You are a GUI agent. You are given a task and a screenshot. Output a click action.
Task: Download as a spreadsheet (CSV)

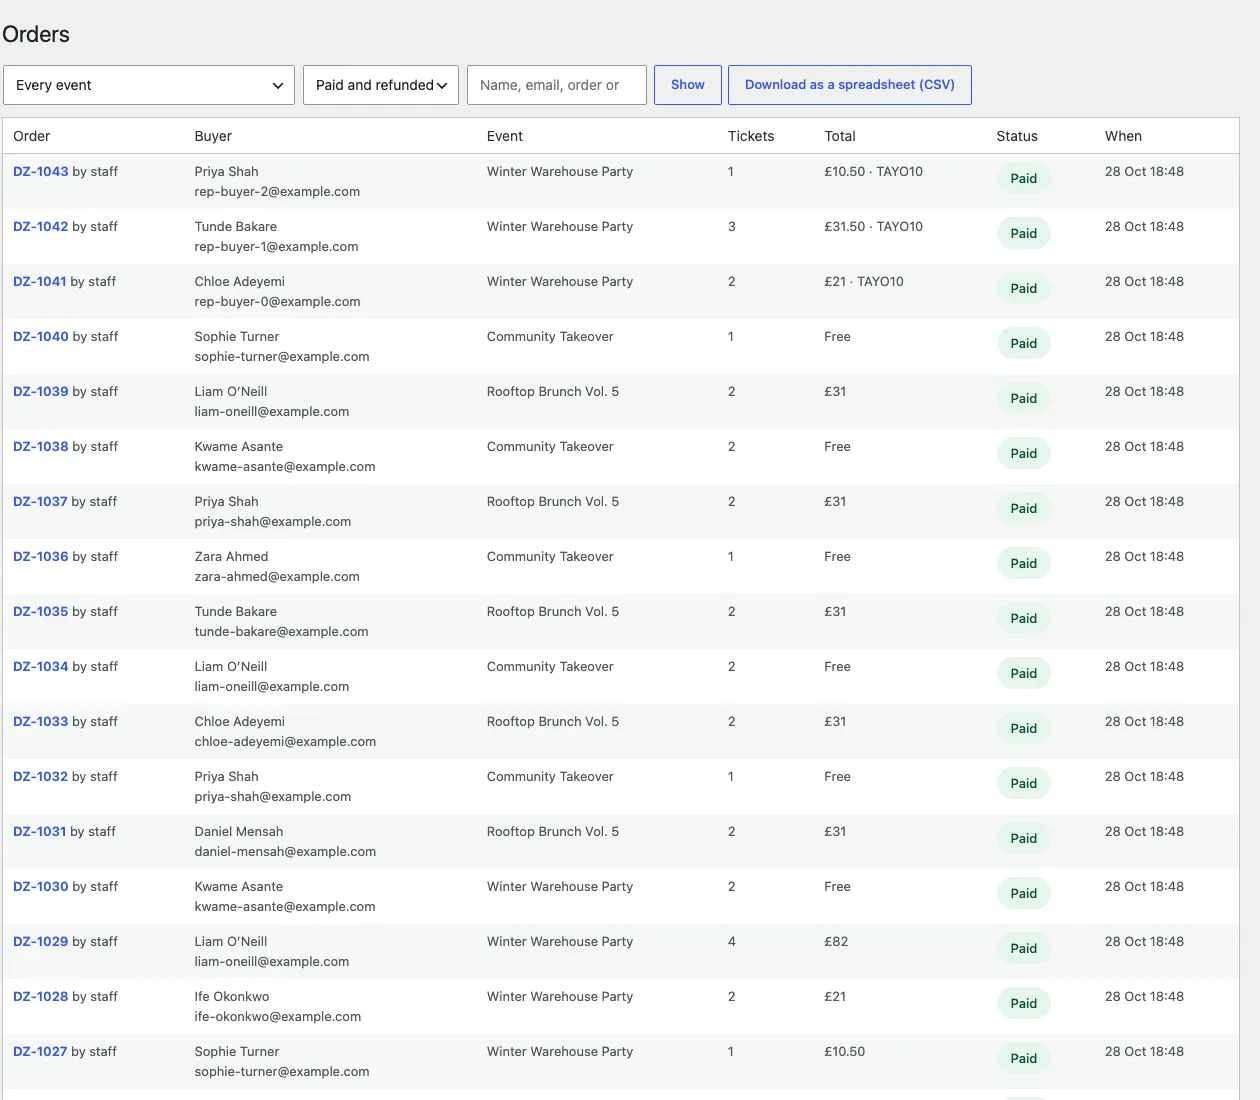[850, 85]
